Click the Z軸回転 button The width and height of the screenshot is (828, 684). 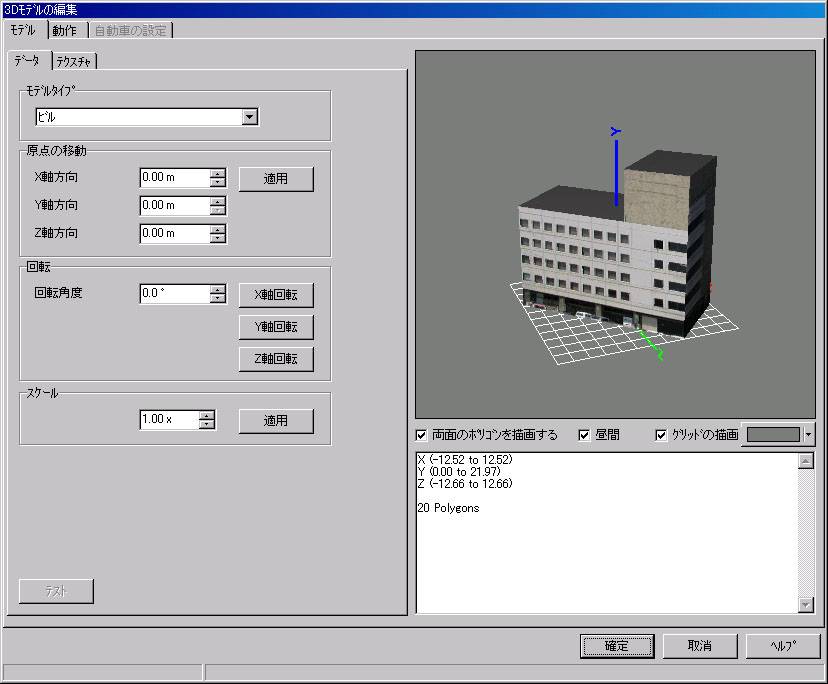tap(276, 359)
